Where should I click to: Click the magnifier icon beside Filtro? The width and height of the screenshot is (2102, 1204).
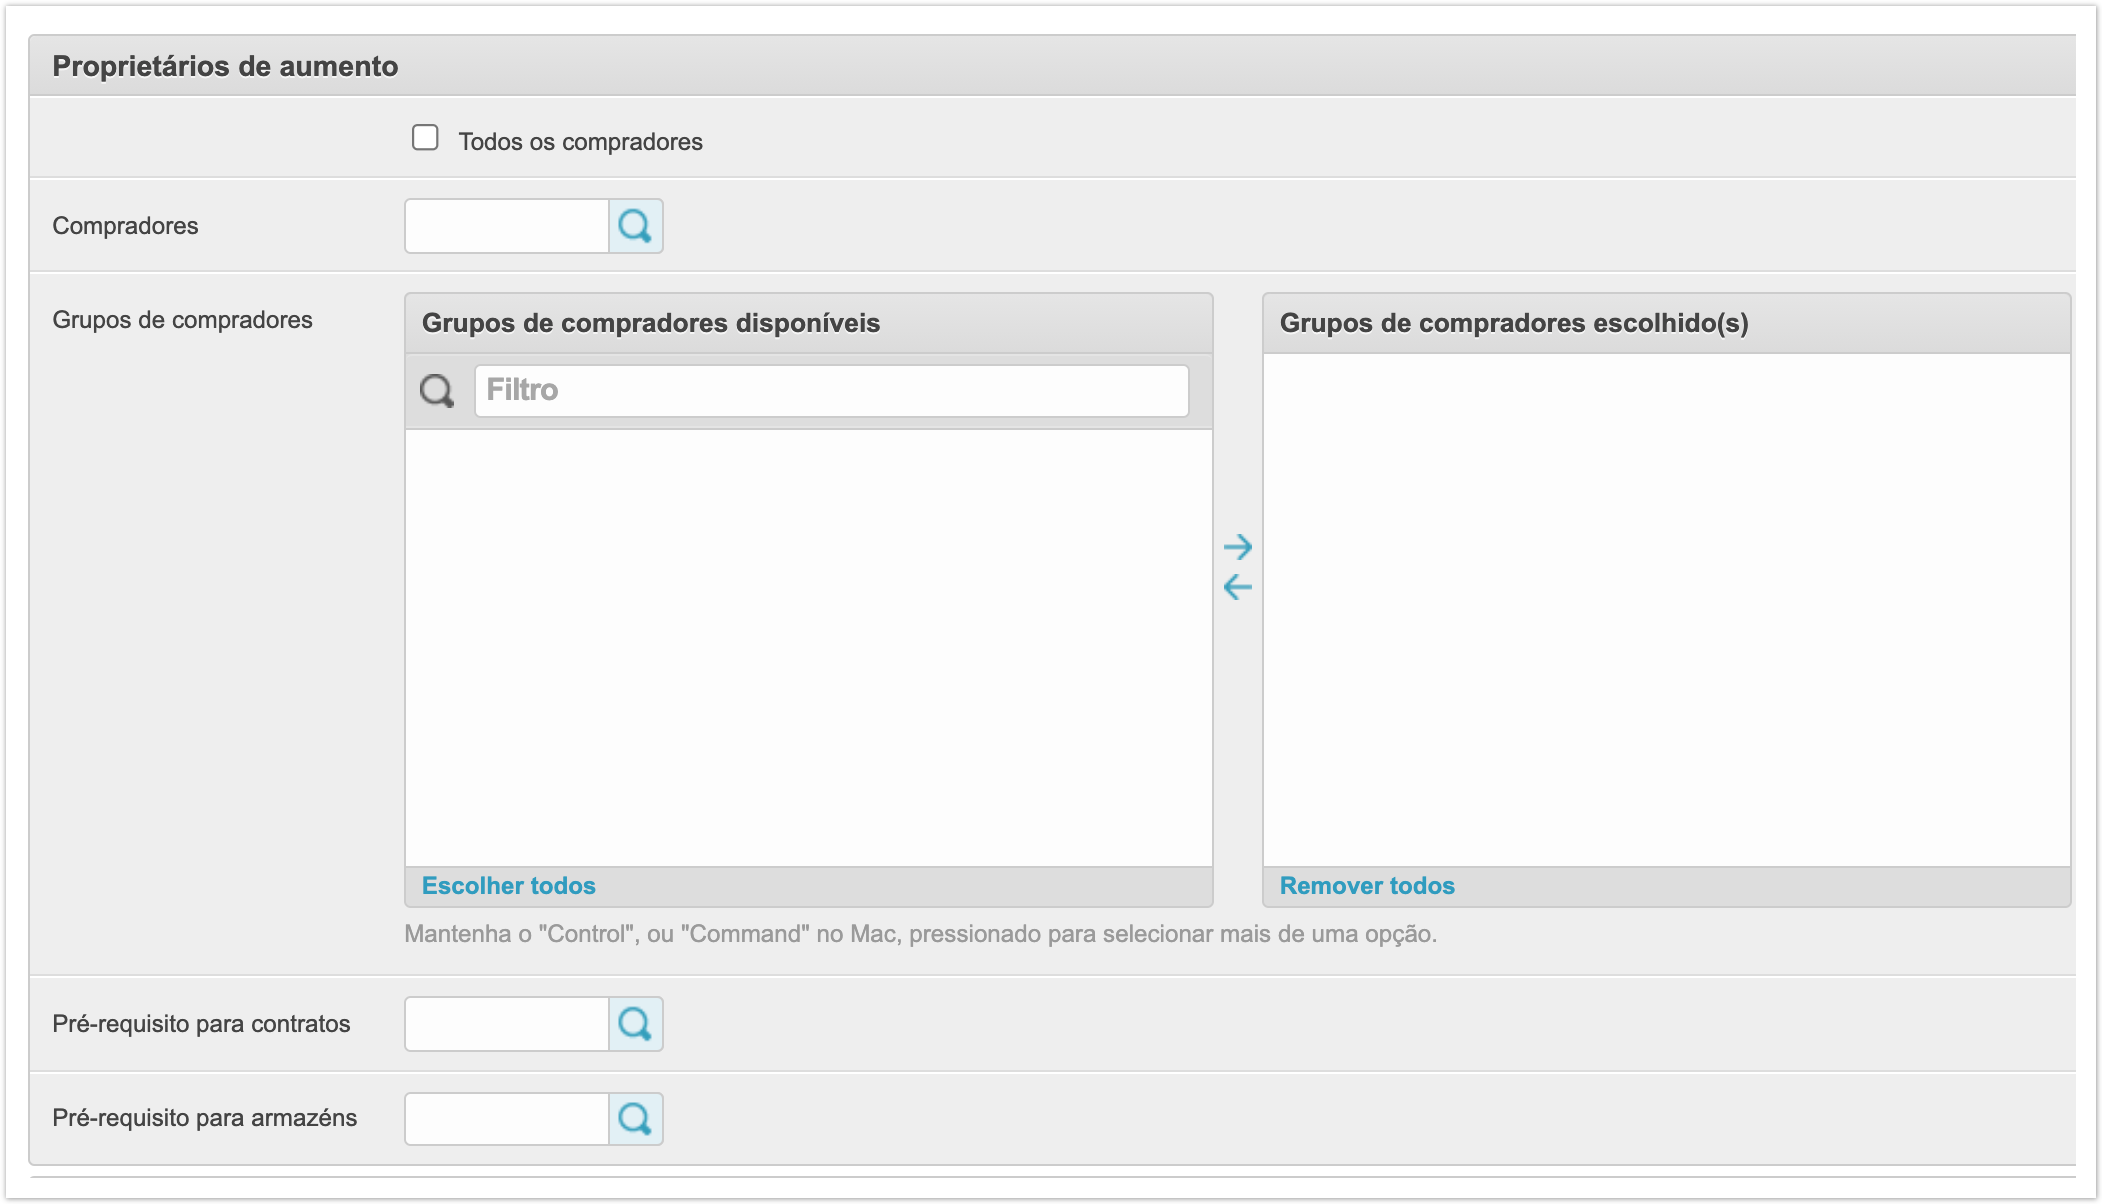[x=437, y=390]
